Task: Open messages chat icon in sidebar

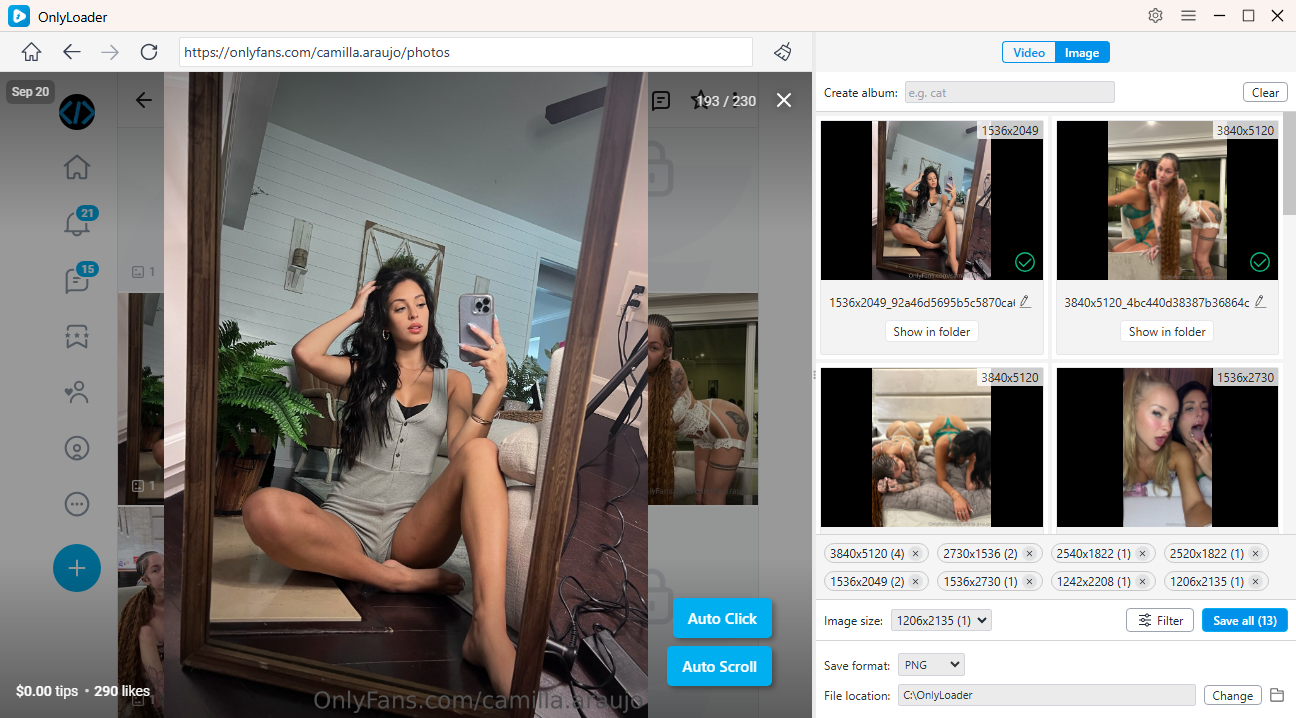Action: click(x=77, y=281)
